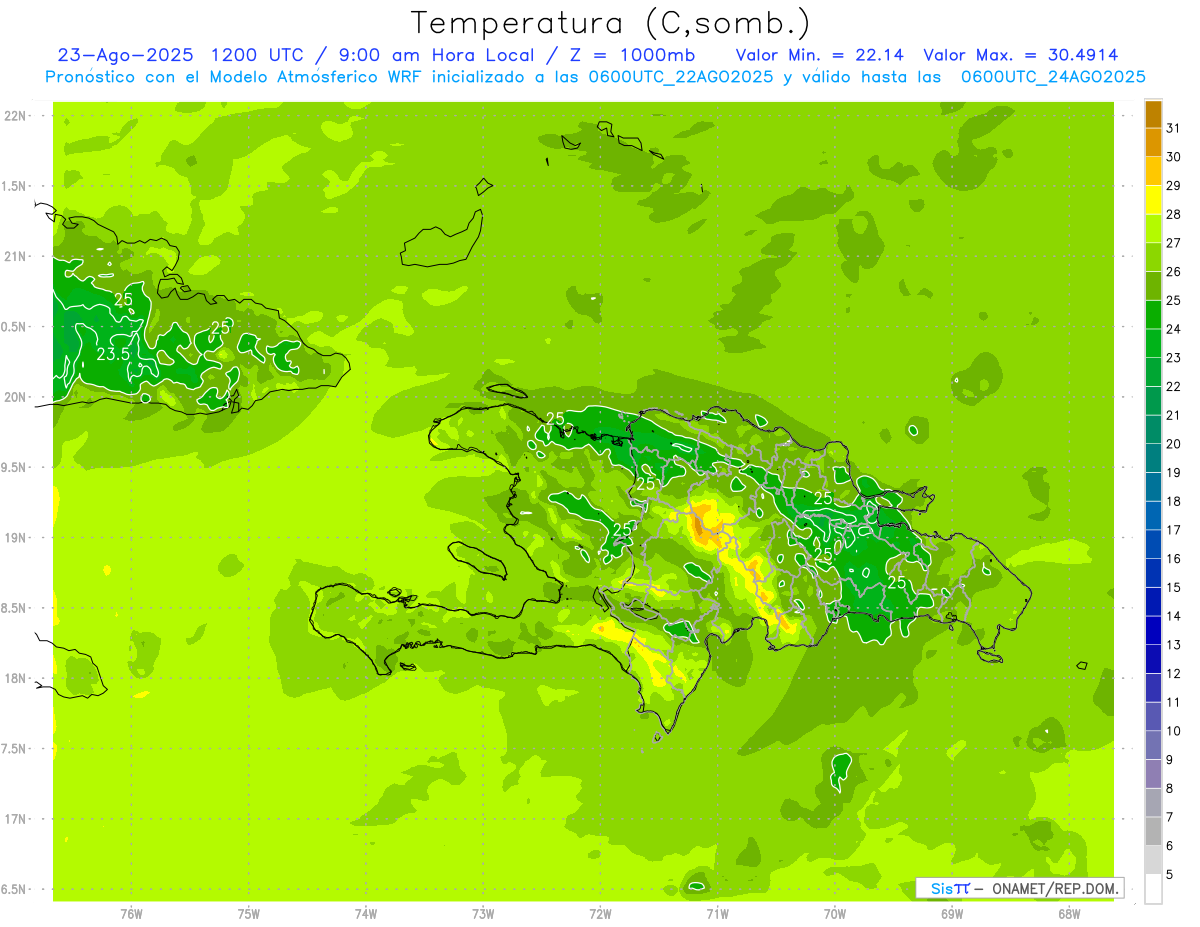
Task: Click the 72W longitude axis label
Action: 600,914
